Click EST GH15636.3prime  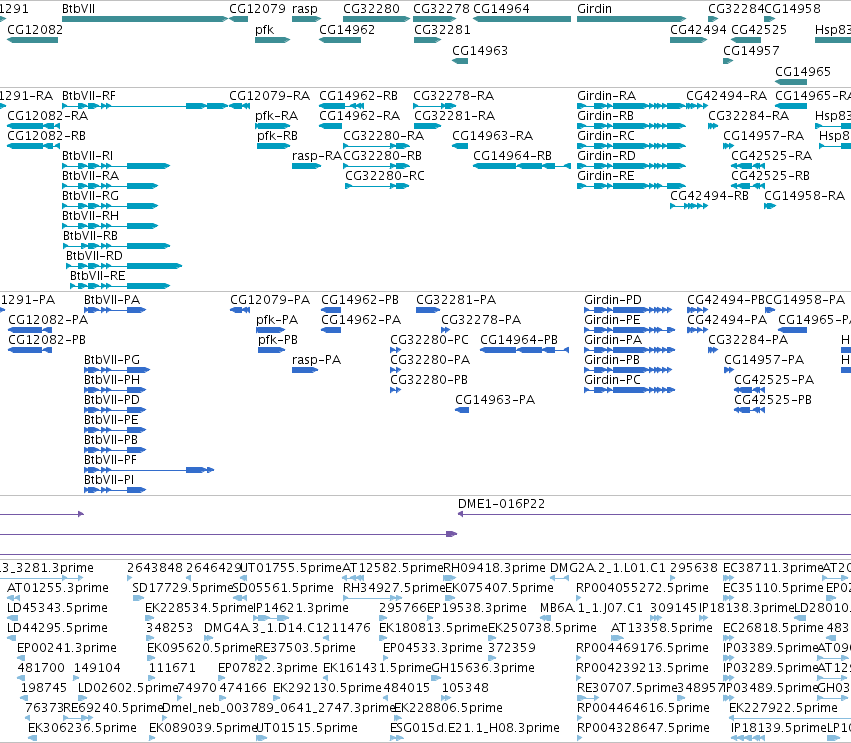tap(483, 668)
